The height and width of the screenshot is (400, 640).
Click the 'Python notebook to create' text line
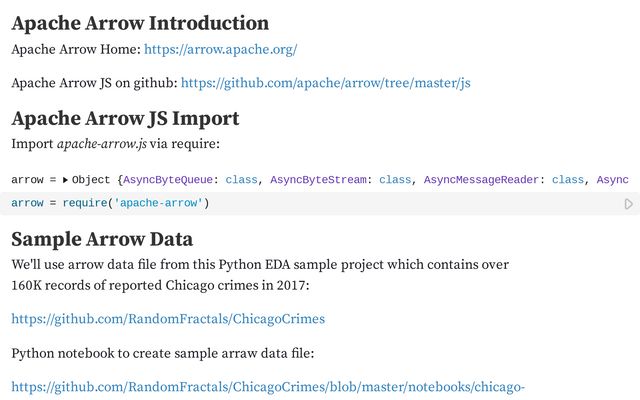click(x=163, y=353)
